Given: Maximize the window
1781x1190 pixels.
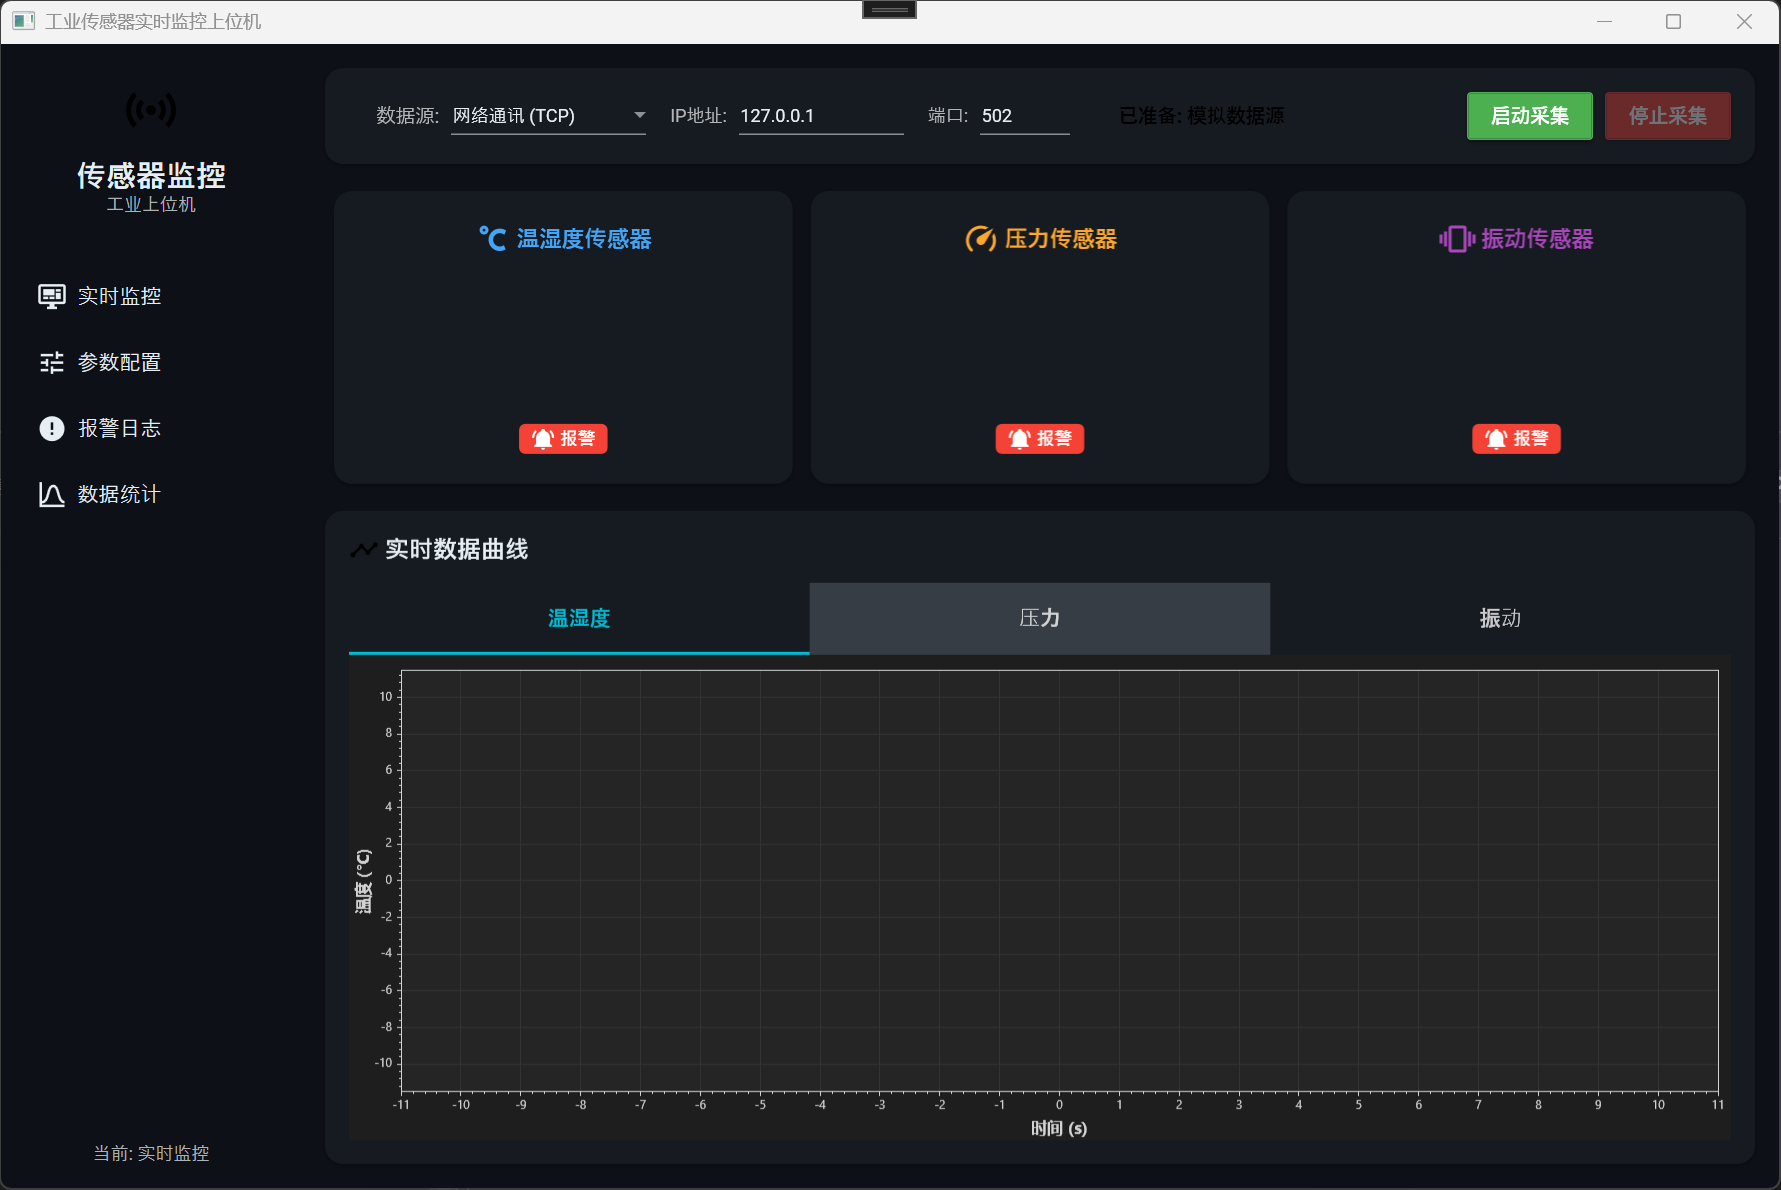Looking at the screenshot, I should coord(1673,21).
